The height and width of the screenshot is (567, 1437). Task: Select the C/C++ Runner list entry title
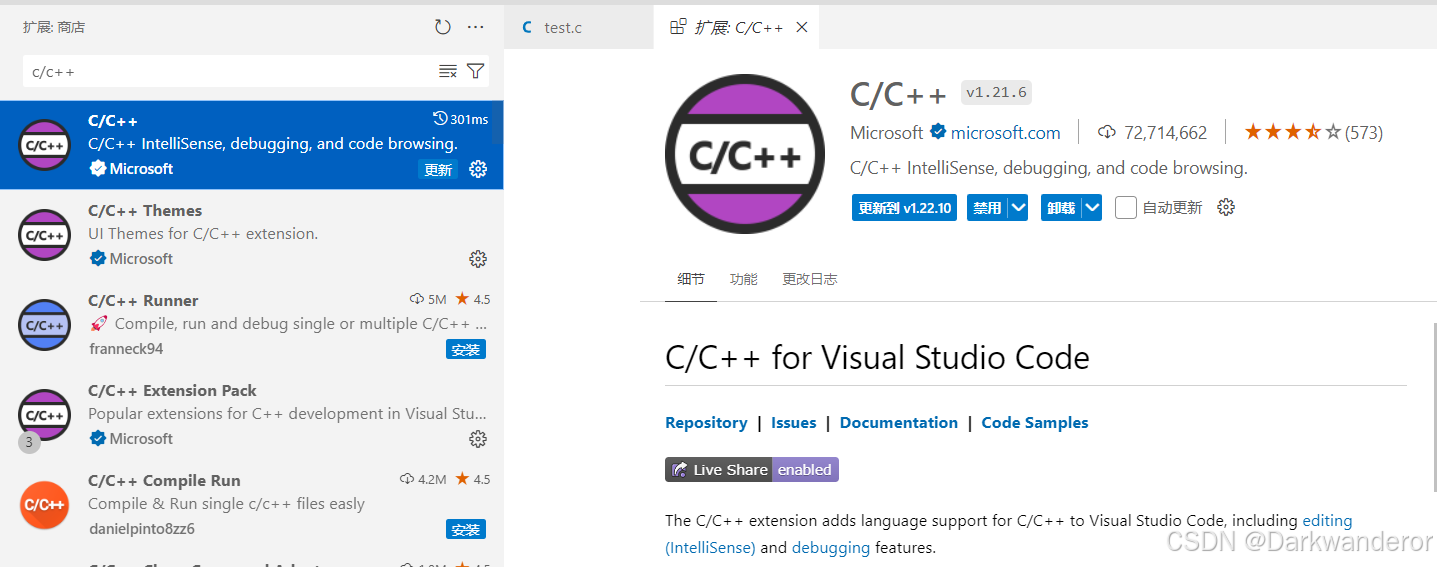coord(143,300)
